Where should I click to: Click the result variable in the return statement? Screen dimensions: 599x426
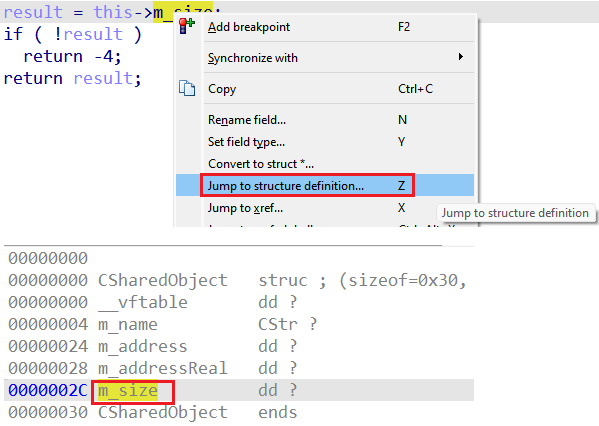[x=103, y=78]
